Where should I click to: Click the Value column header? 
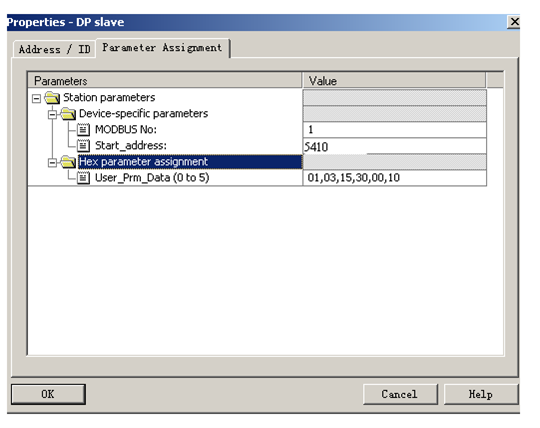click(394, 81)
